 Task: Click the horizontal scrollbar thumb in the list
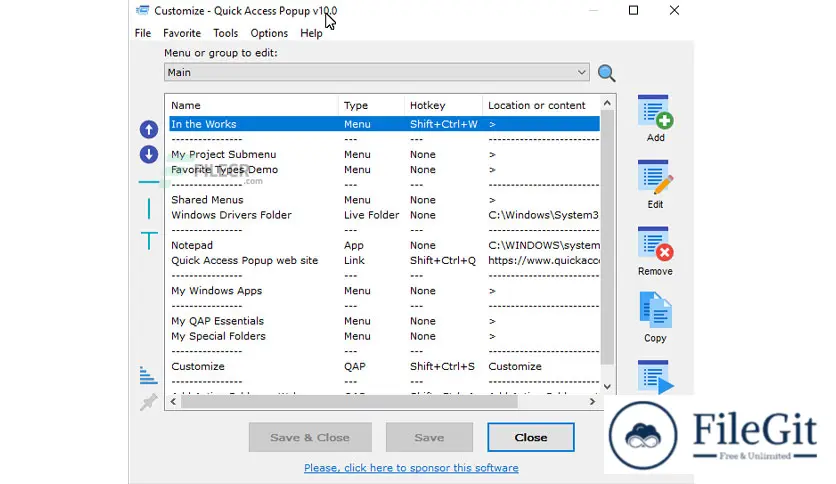click(x=349, y=402)
